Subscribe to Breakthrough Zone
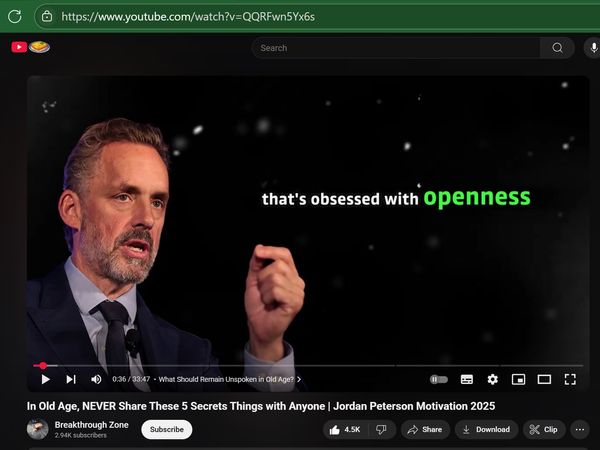Viewport: 600px width, 450px height. pyautogui.click(x=167, y=429)
